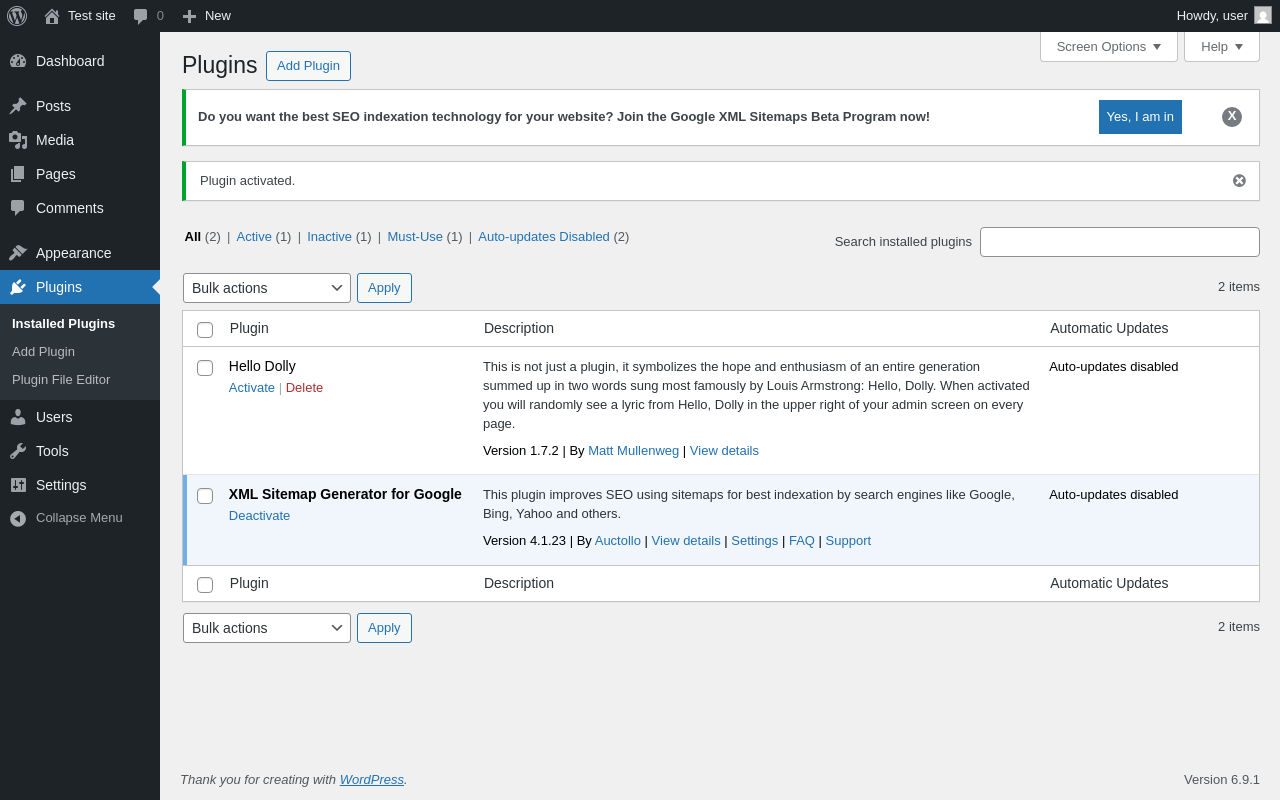
Task: Open Media via its sidebar icon
Action: pos(18,140)
